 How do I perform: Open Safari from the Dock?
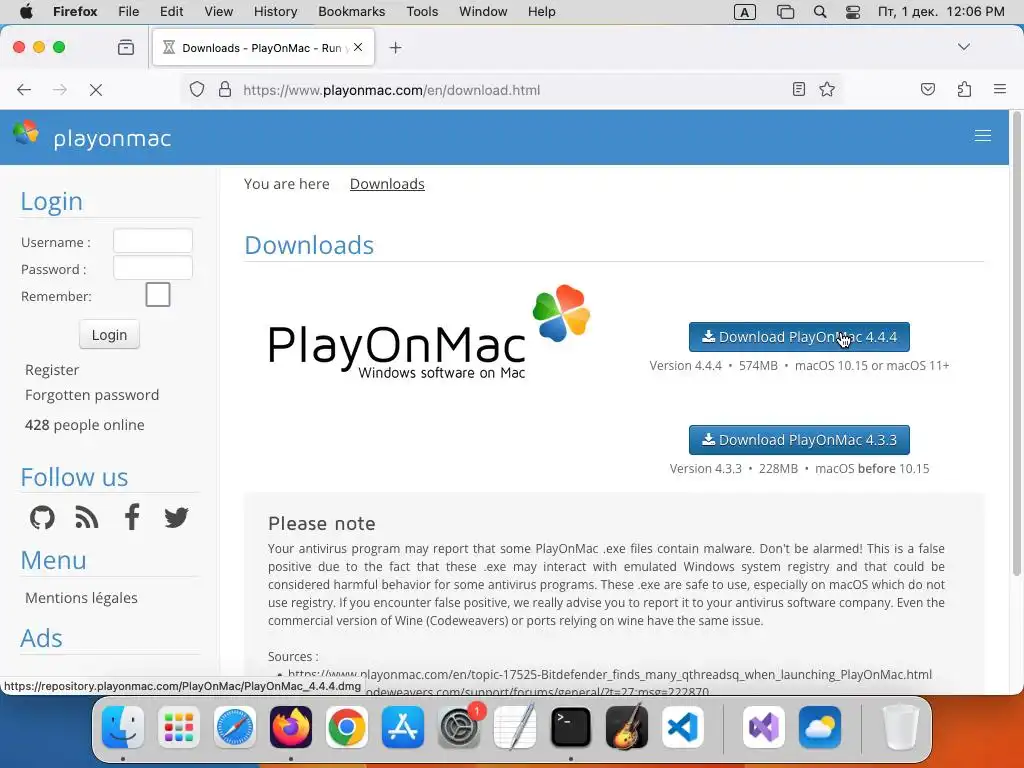[x=235, y=727]
